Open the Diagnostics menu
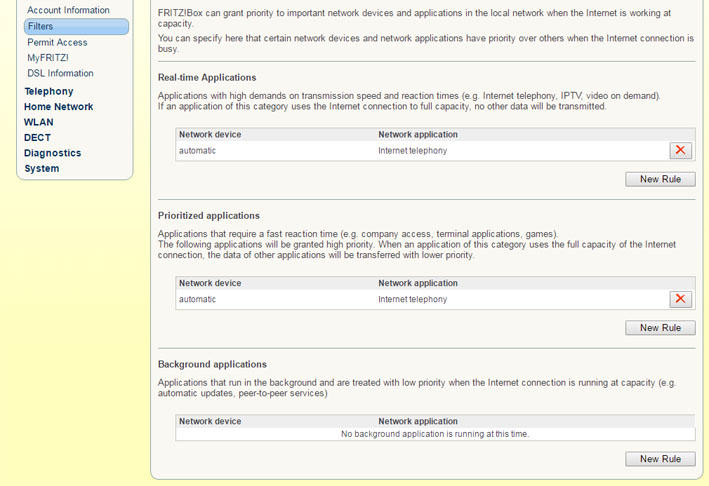709x486 pixels. tap(52, 153)
